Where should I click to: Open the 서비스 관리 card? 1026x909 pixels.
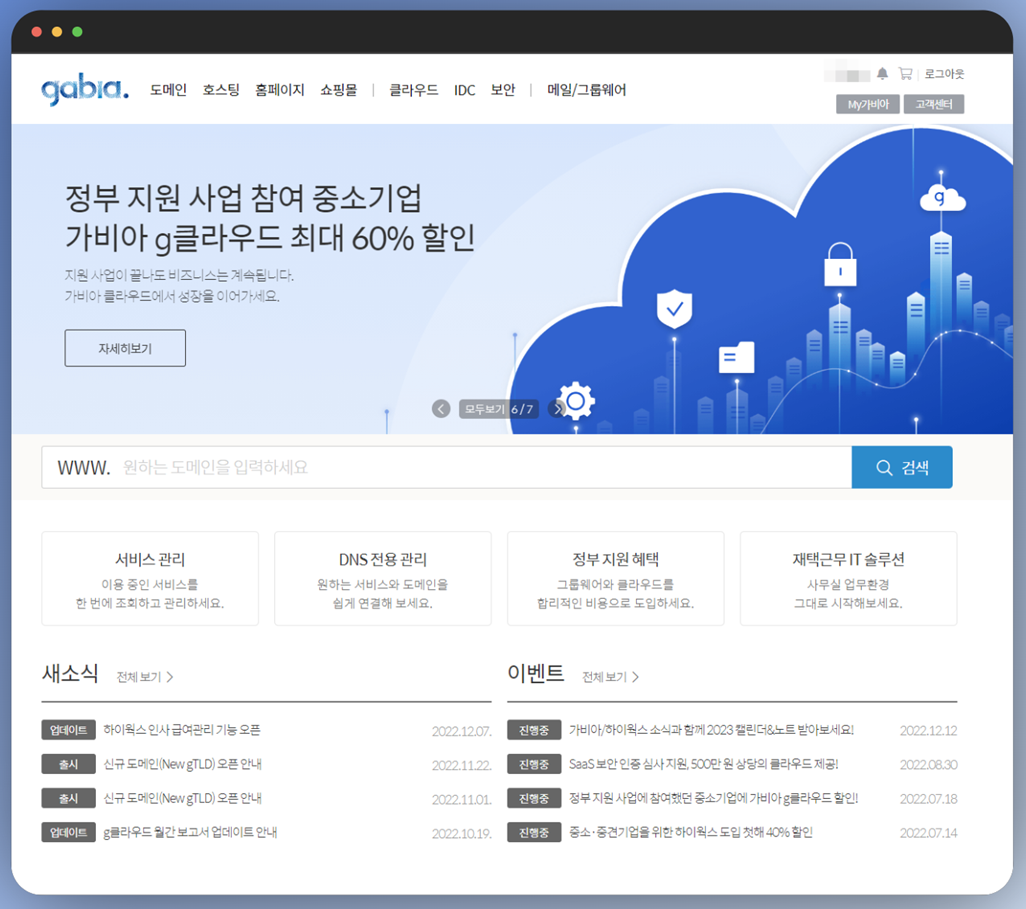(x=150, y=579)
